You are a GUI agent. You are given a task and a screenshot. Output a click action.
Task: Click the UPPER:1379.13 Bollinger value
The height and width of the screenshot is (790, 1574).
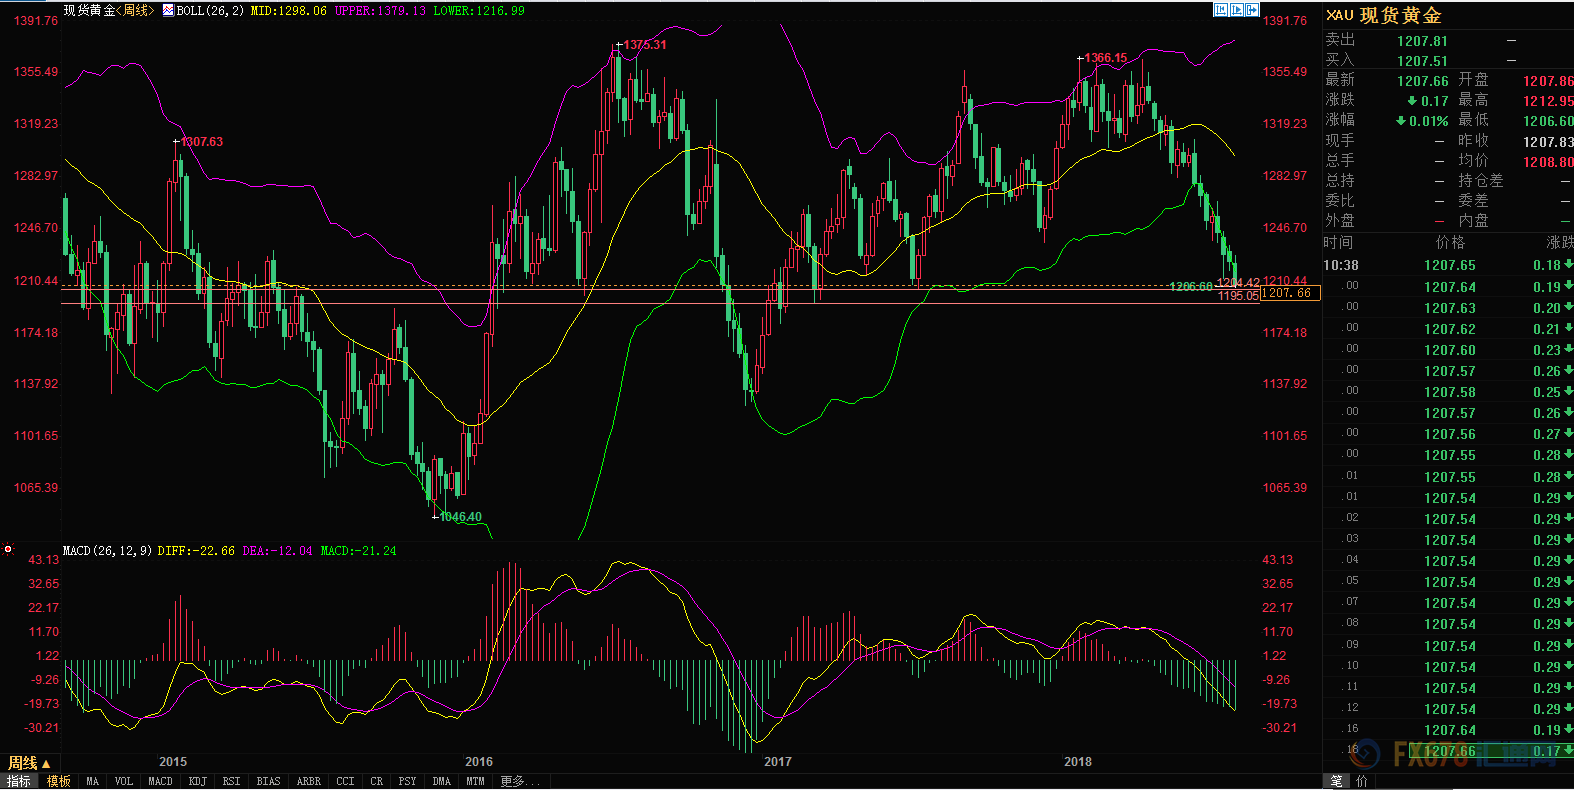(380, 11)
